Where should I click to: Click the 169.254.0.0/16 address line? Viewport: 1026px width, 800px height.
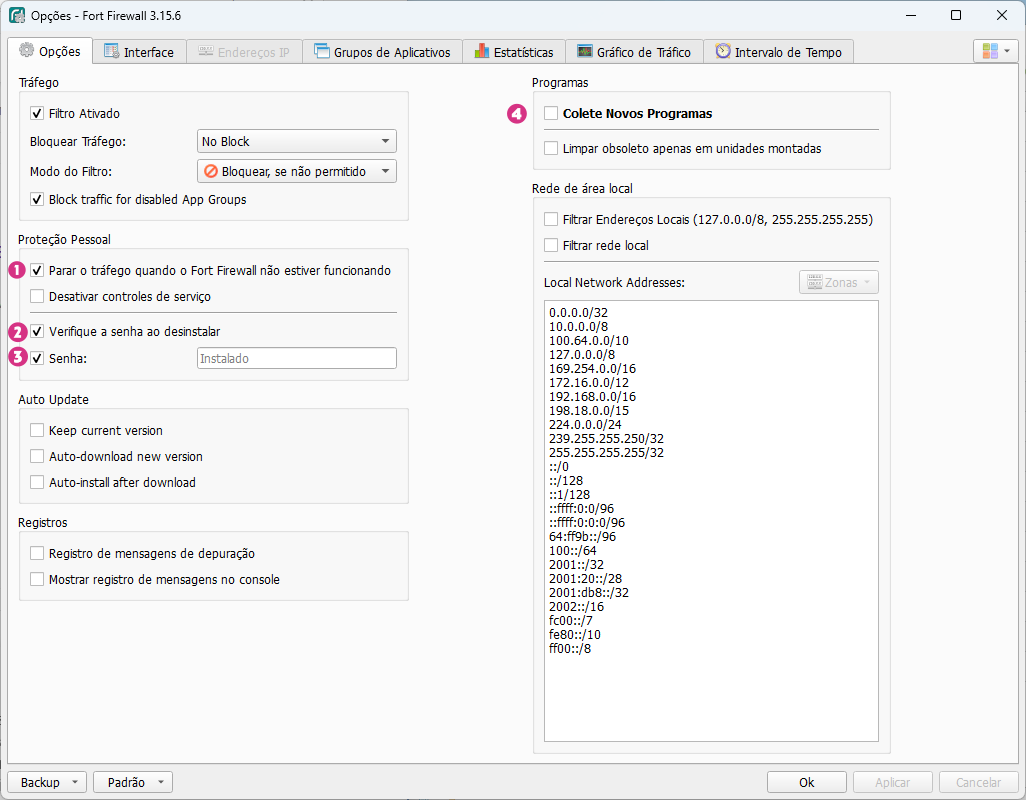coord(592,368)
